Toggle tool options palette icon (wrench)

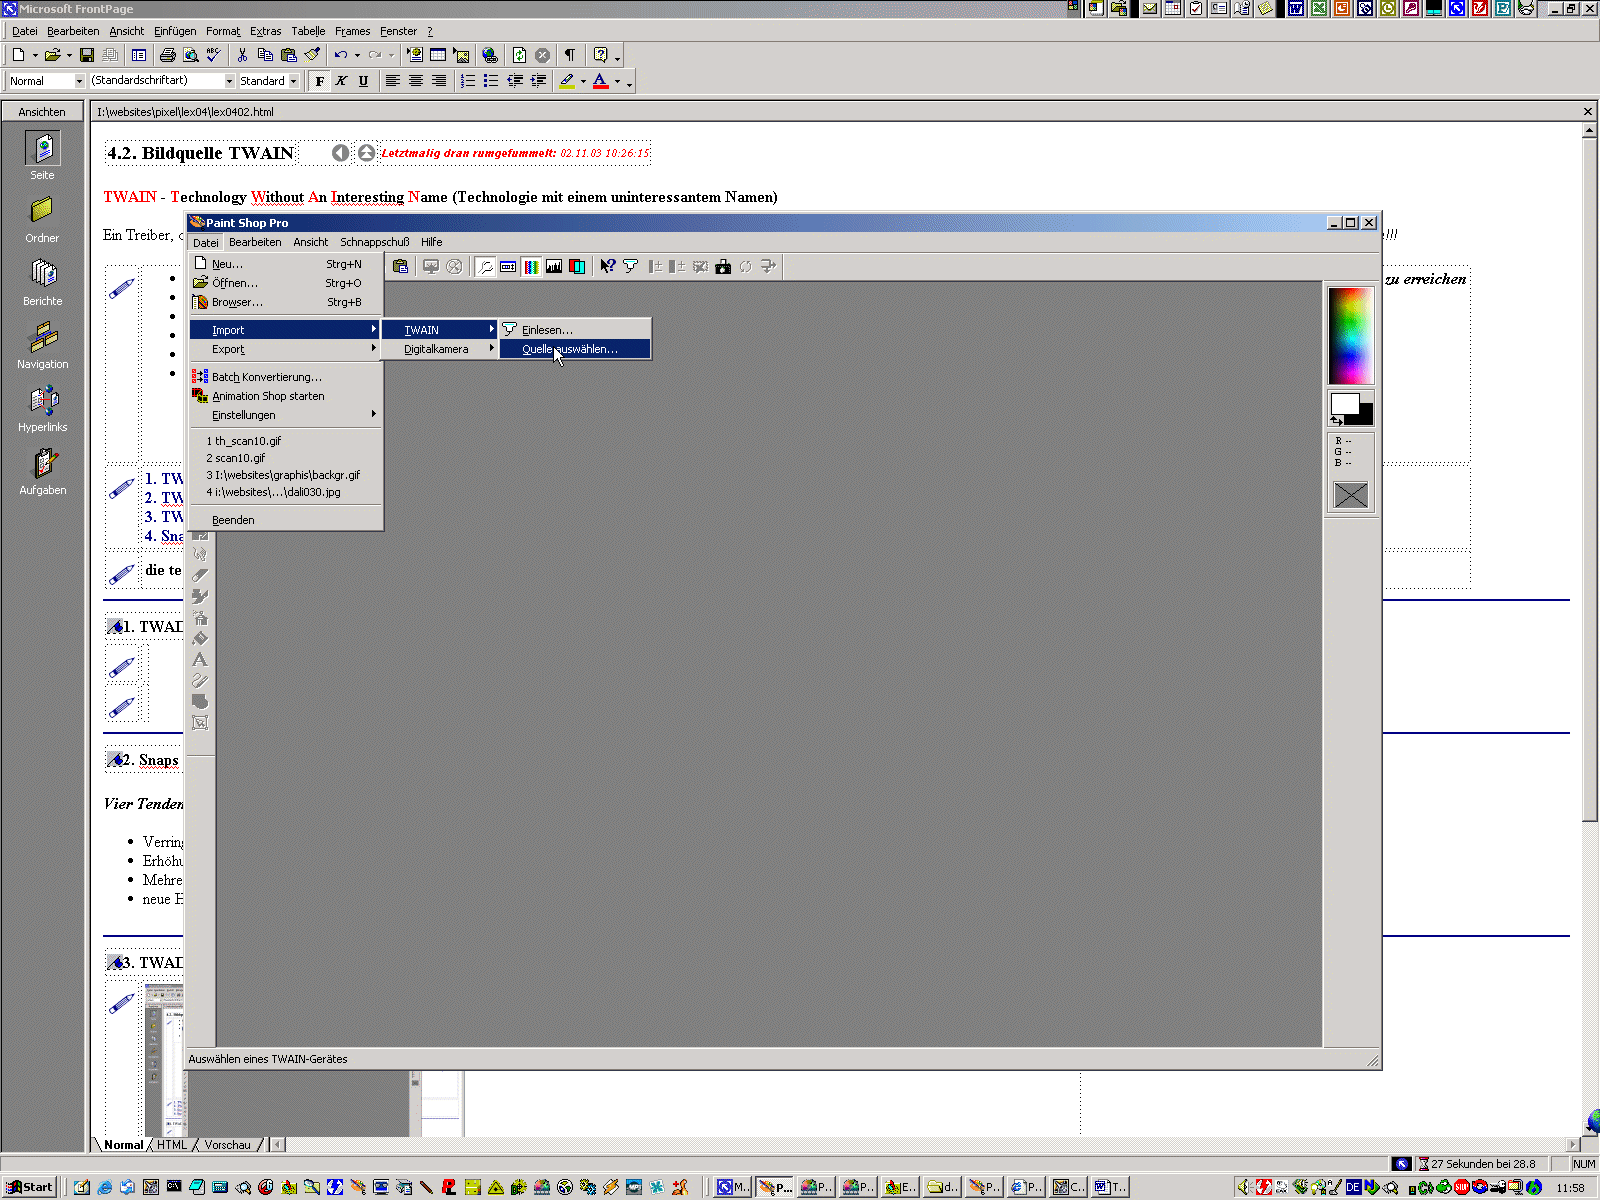pos(485,266)
